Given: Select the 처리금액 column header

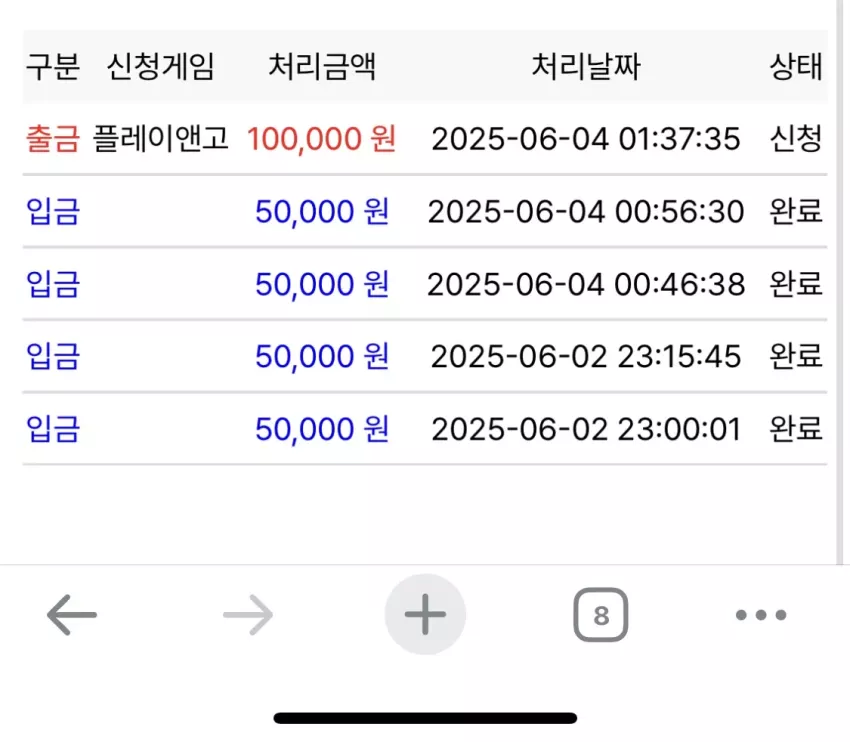Looking at the screenshot, I should 322,67.
